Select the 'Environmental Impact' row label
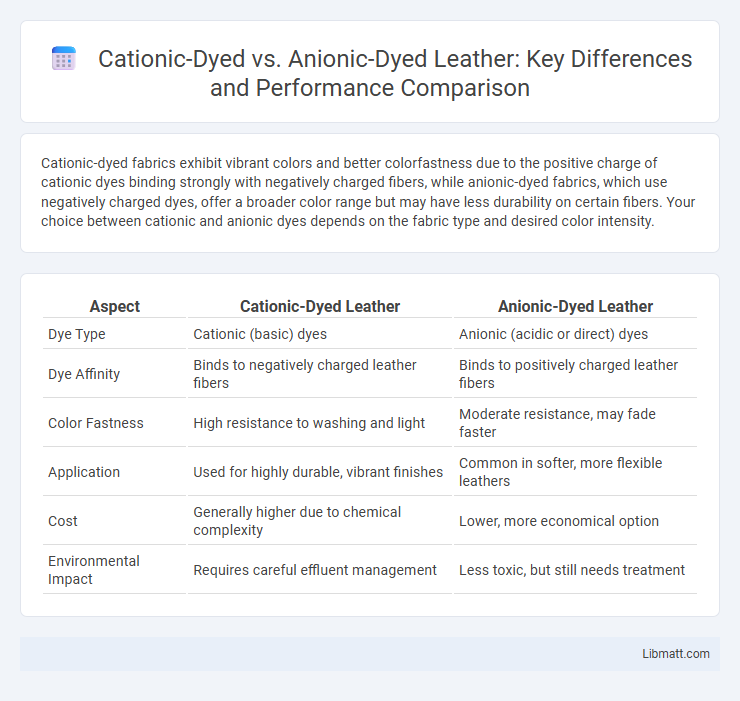The height and width of the screenshot is (701, 740). (94, 570)
